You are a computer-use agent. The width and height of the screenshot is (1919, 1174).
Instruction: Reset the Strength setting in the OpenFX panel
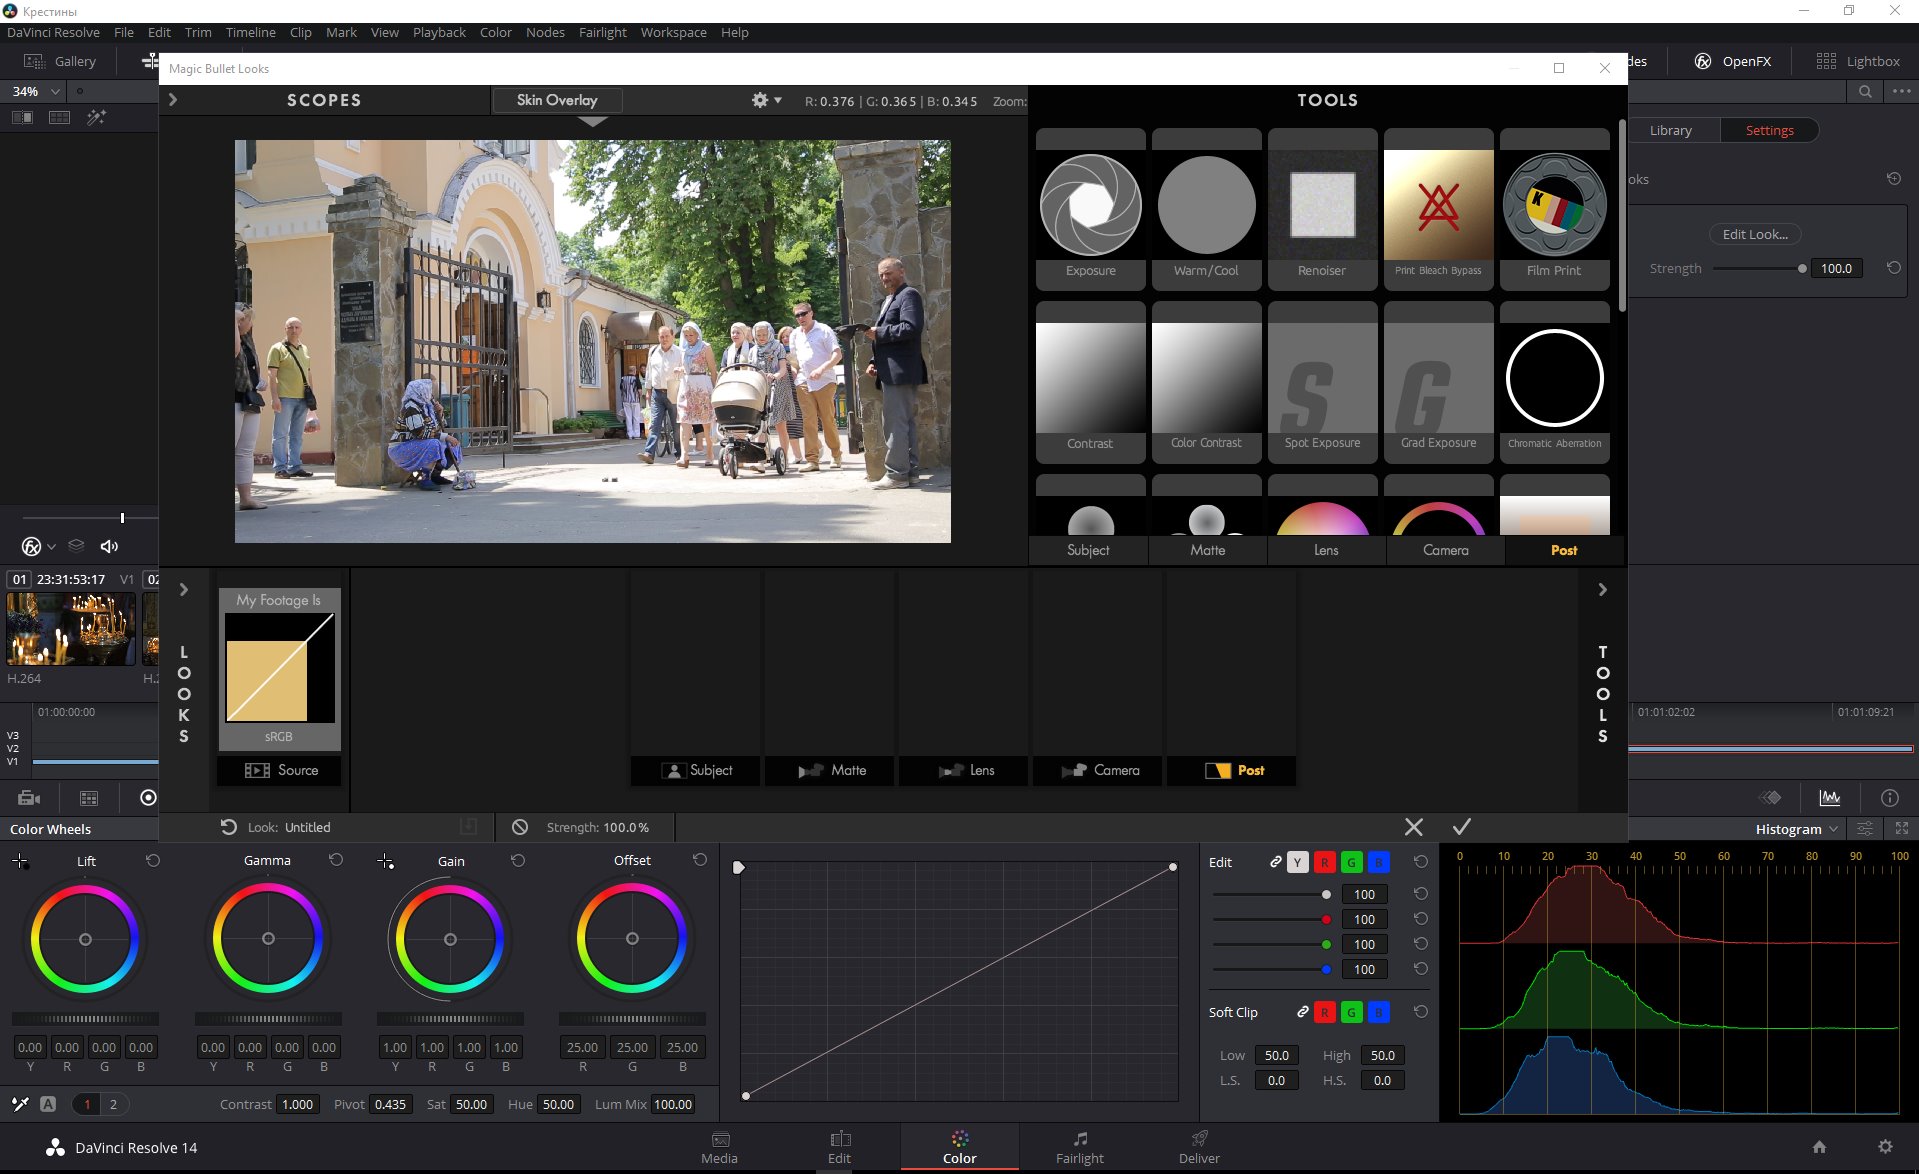coord(1894,268)
